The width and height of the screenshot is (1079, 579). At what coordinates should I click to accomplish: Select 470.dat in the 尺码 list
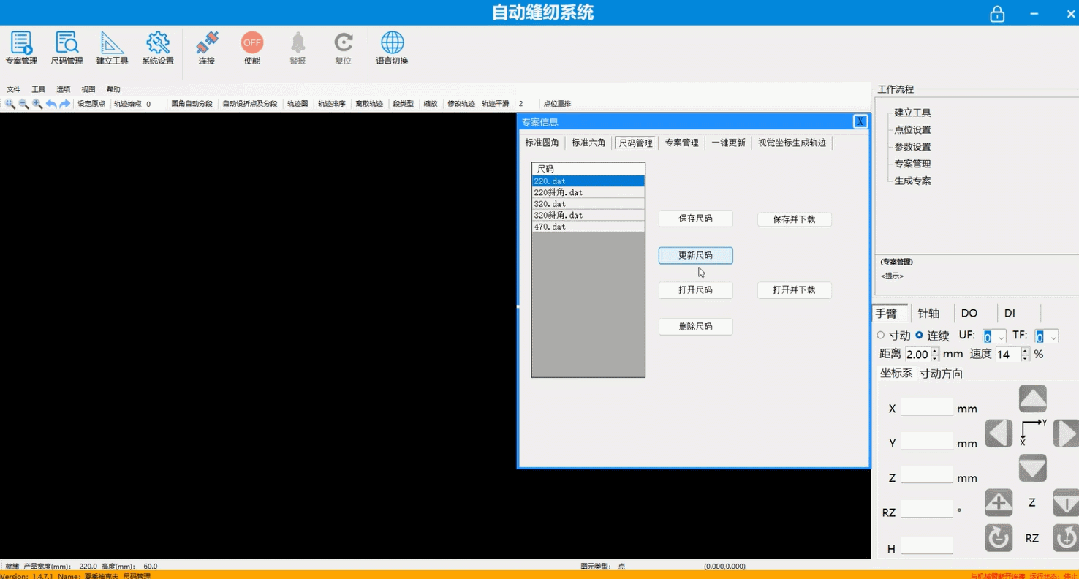(588, 227)
